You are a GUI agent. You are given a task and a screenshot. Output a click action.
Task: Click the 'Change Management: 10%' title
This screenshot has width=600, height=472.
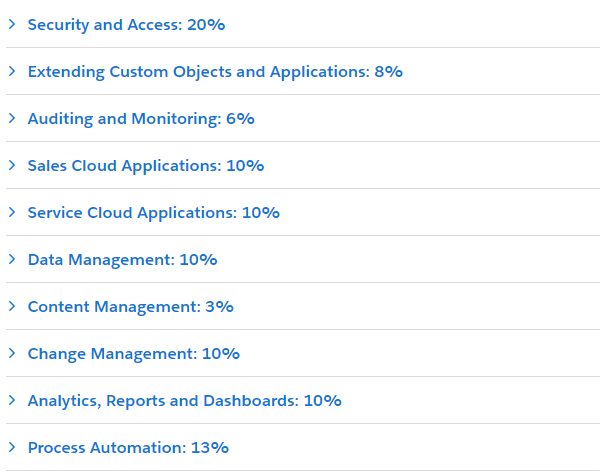coord(133,354)
